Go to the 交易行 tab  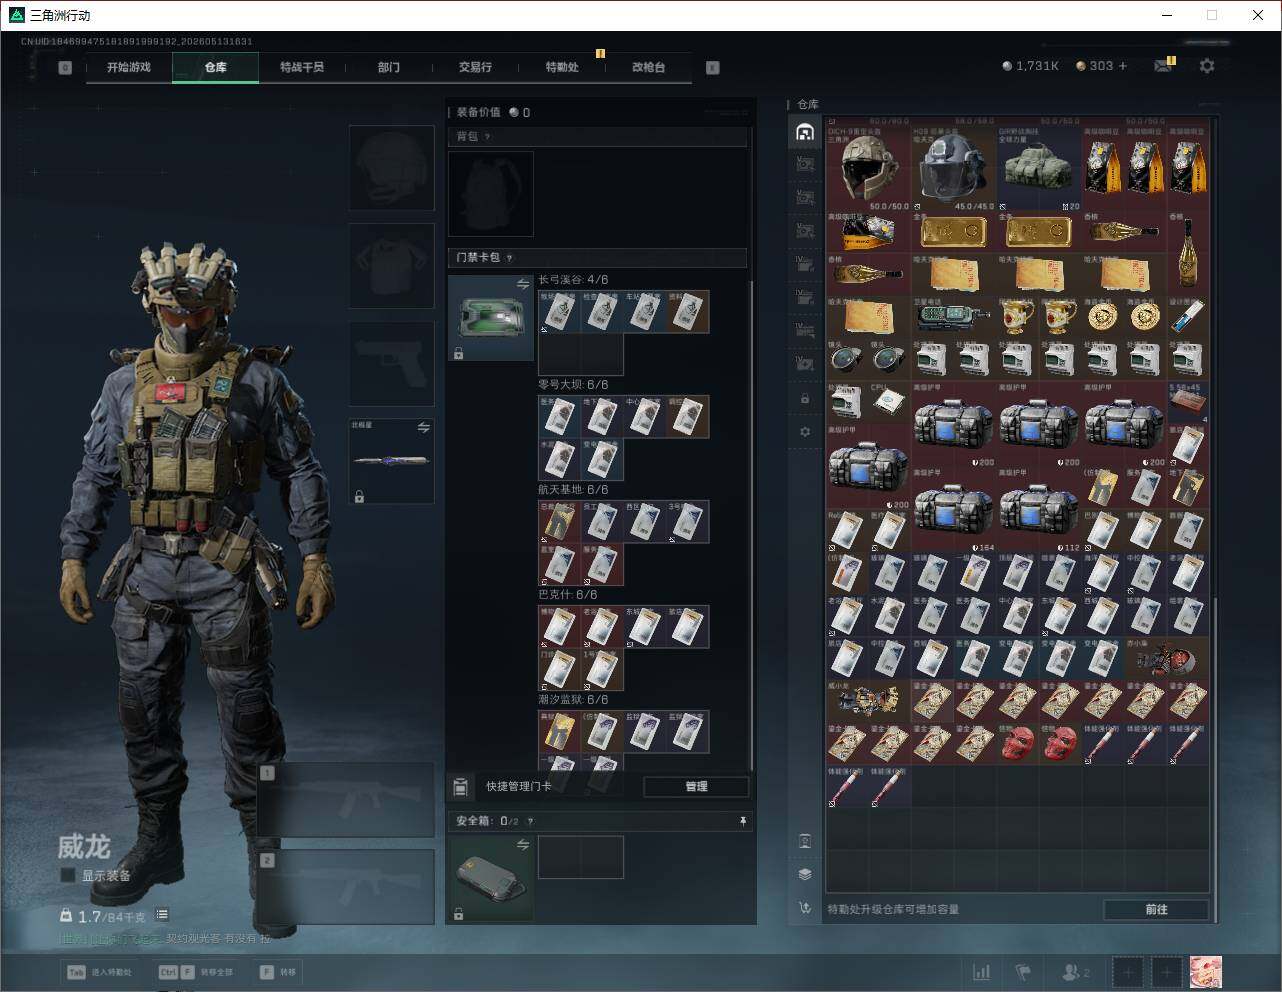pyautogui.click(x=475, y=67)
